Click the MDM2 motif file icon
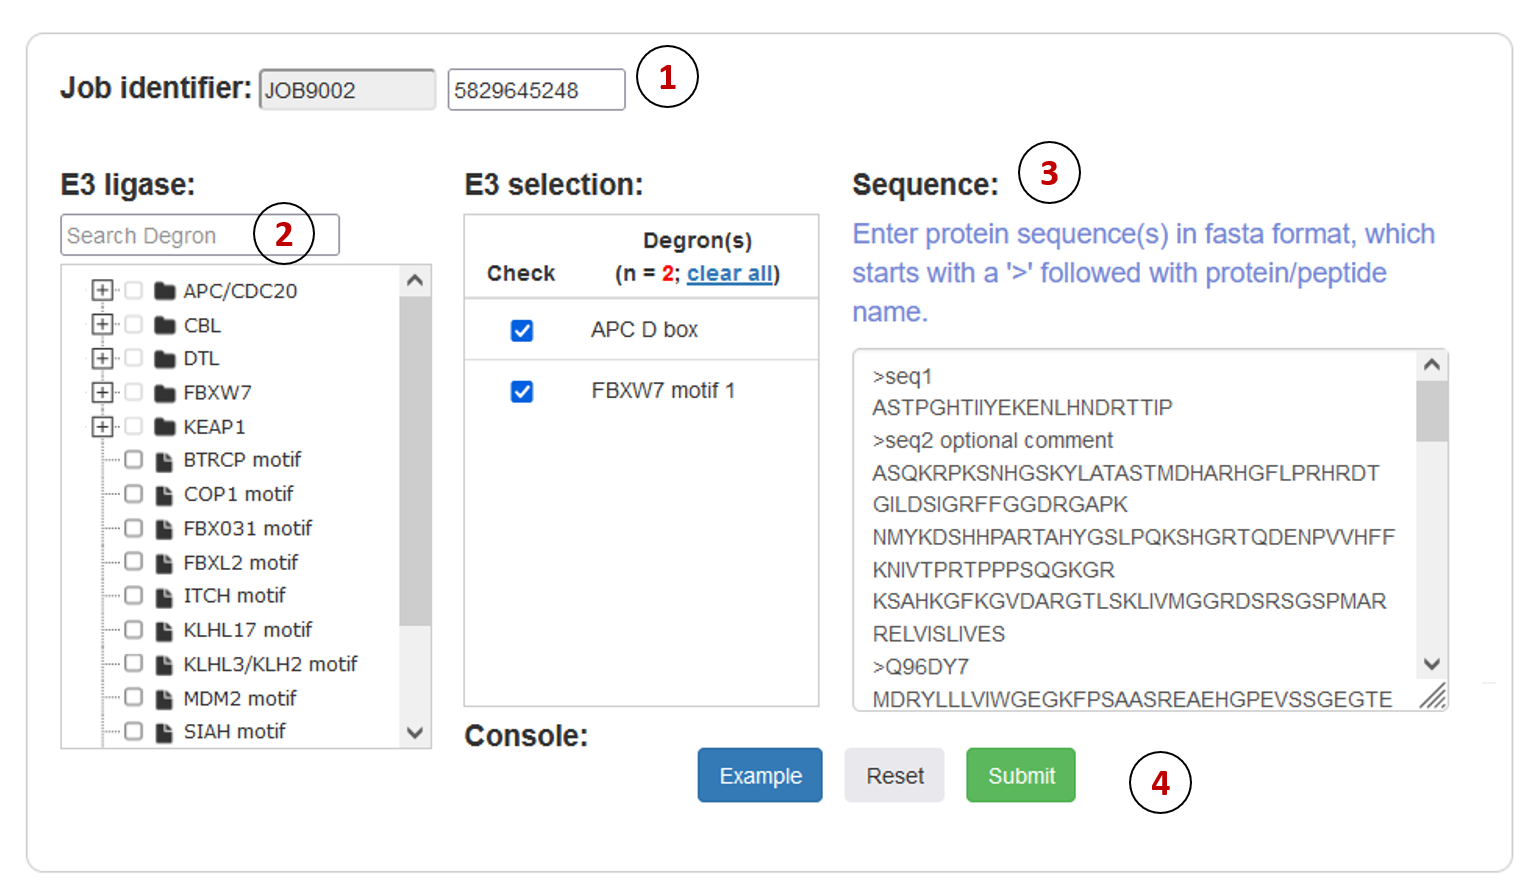The height and width of the screenshot is (882, 1521). coord(165,698)
